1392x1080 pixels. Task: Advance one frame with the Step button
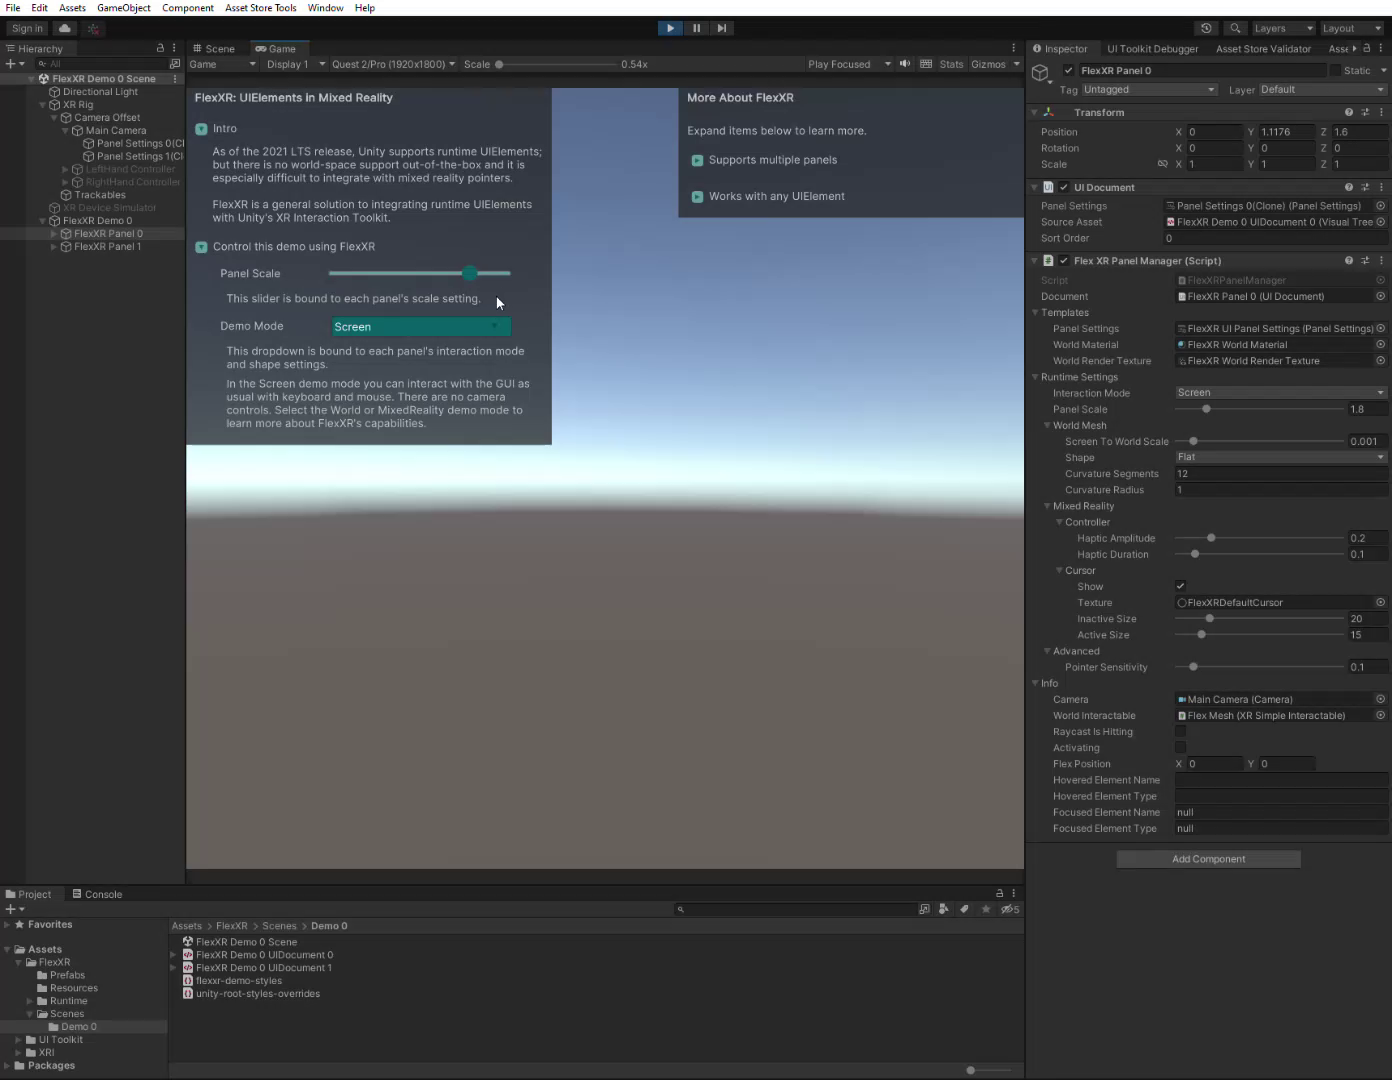[x=721, y=28]
